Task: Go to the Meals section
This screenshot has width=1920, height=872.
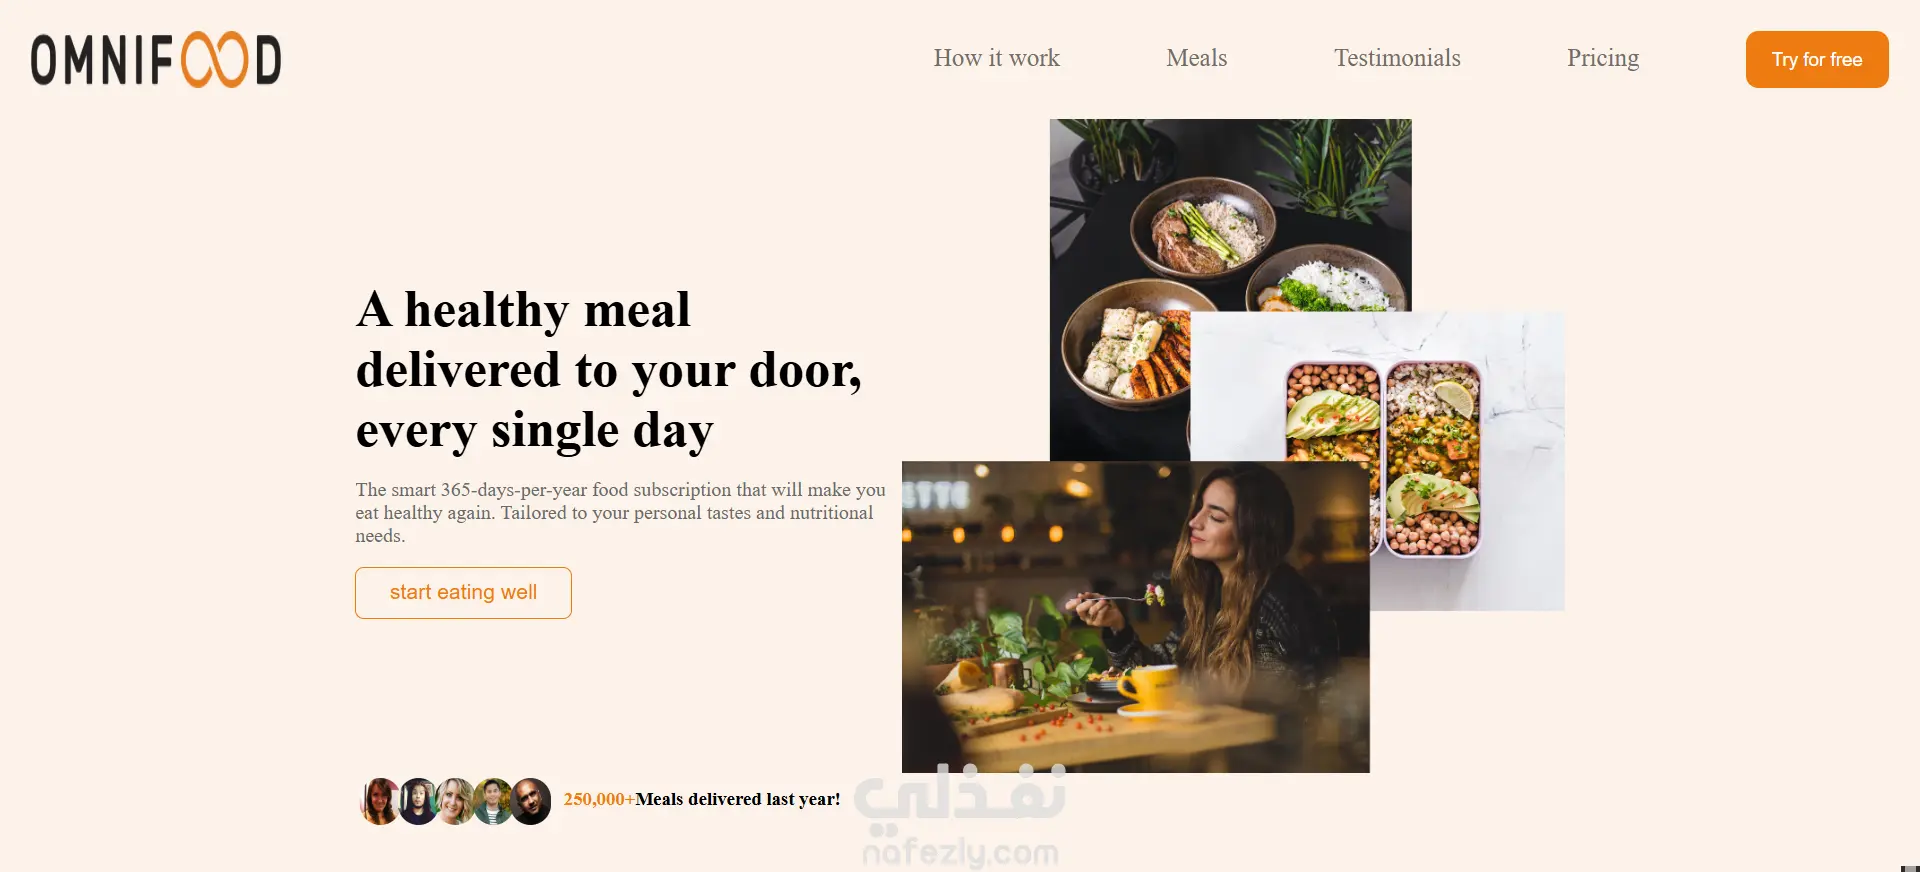Action: tap(1196, 58)
